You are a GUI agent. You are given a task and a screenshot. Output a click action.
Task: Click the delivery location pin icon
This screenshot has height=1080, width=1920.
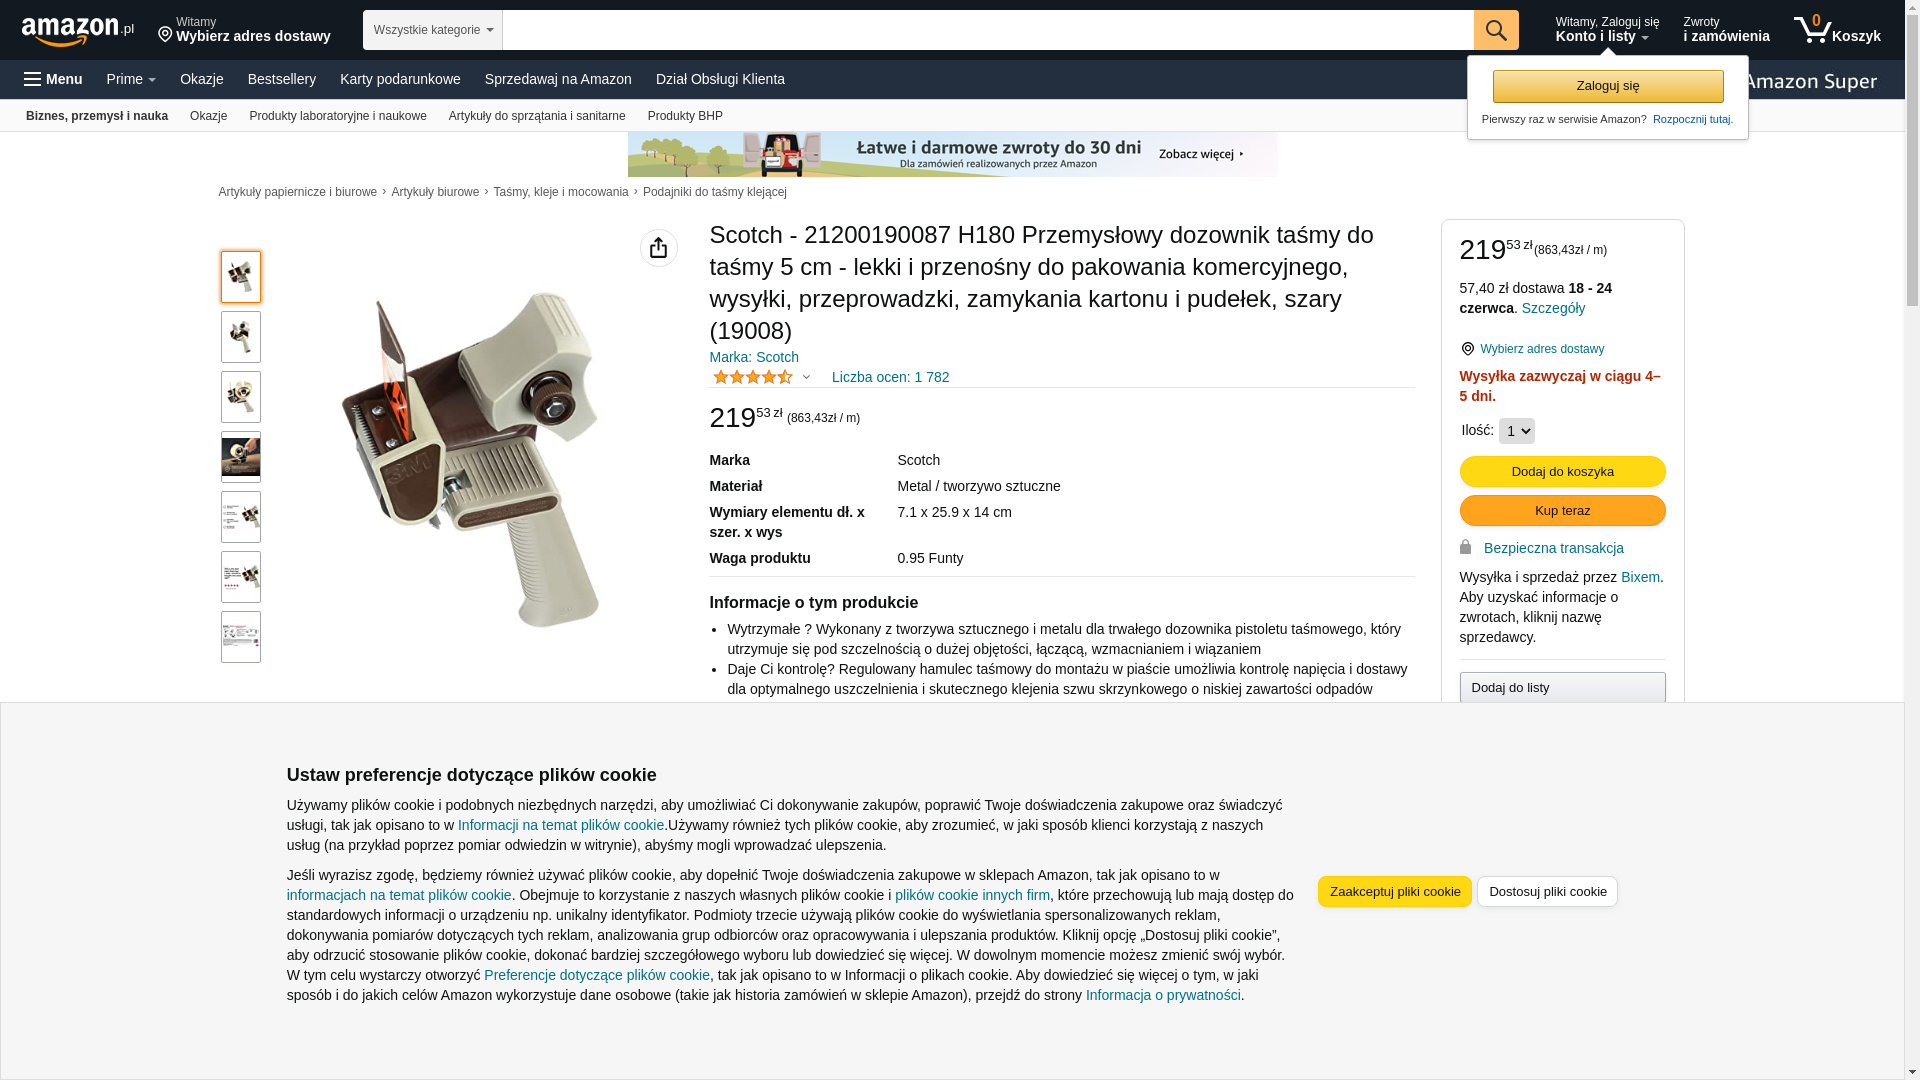click(x=1467, y=349)
